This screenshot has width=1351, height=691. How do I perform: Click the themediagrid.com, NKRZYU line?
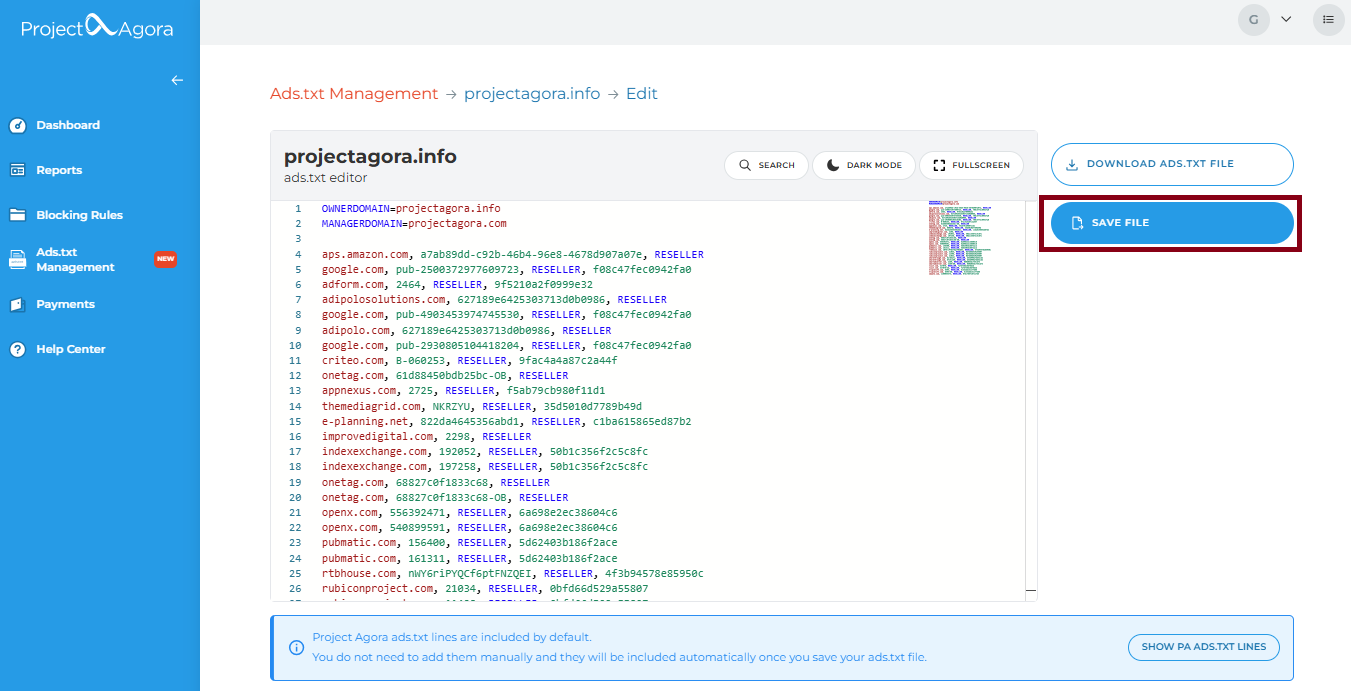pos(482,406)
